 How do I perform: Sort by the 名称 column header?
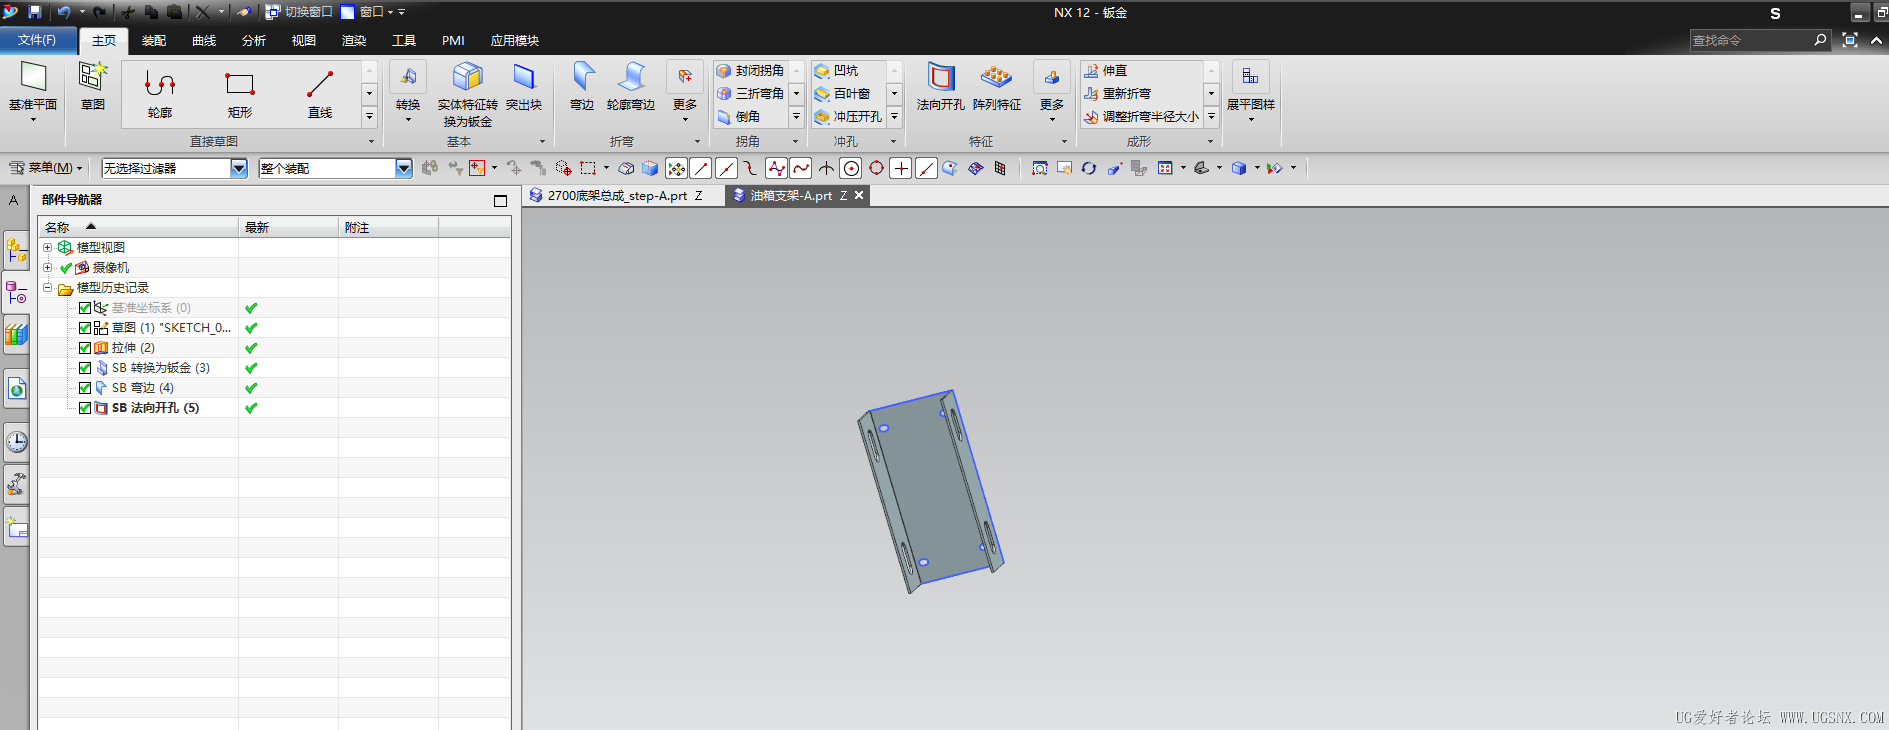coord(138,228)
